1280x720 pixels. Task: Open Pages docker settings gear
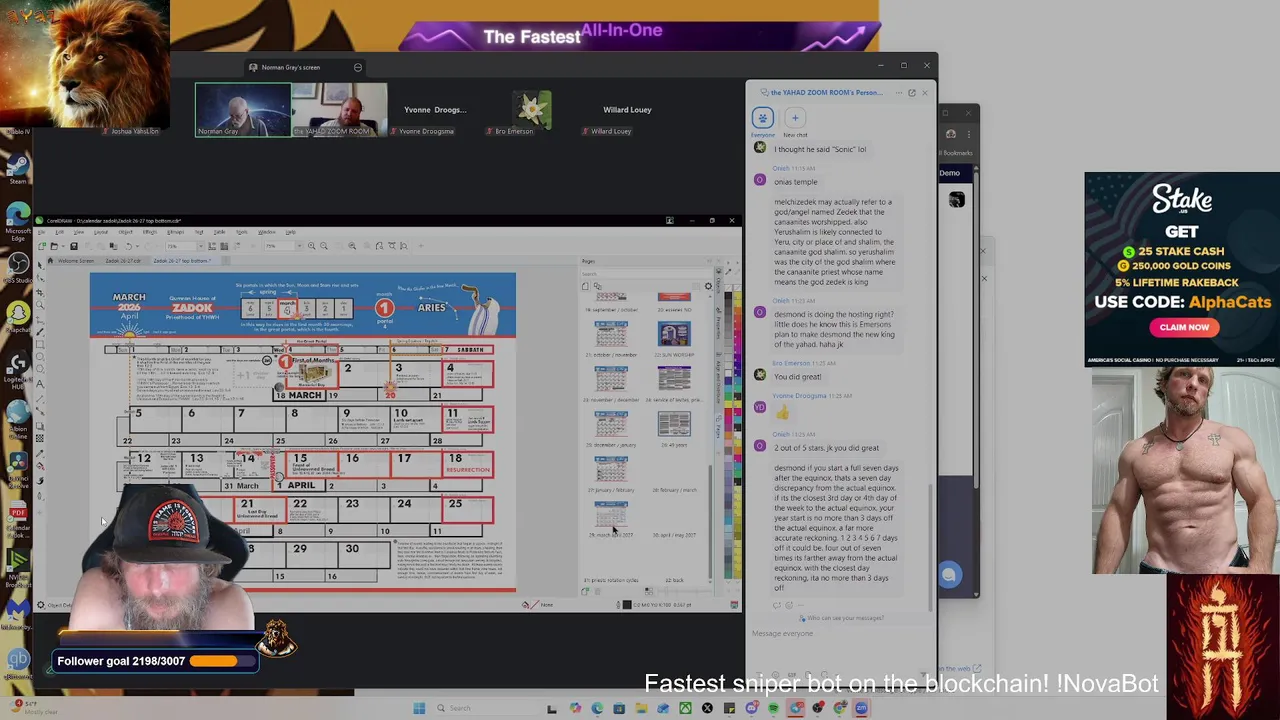tap(708, 286)
